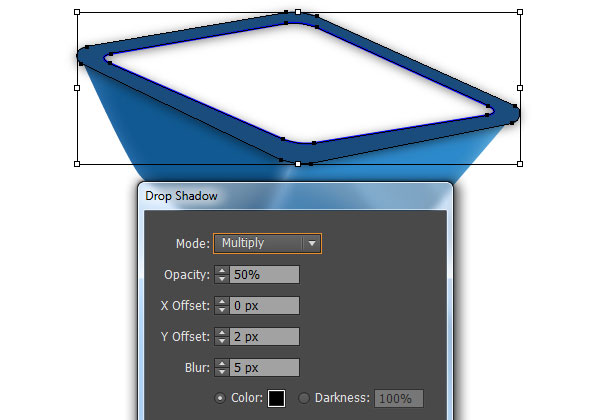Viewport: 600px width, 420px height.
Task: Increase Y Offset with stepper up arrow
Action: (x=222, y=332)
